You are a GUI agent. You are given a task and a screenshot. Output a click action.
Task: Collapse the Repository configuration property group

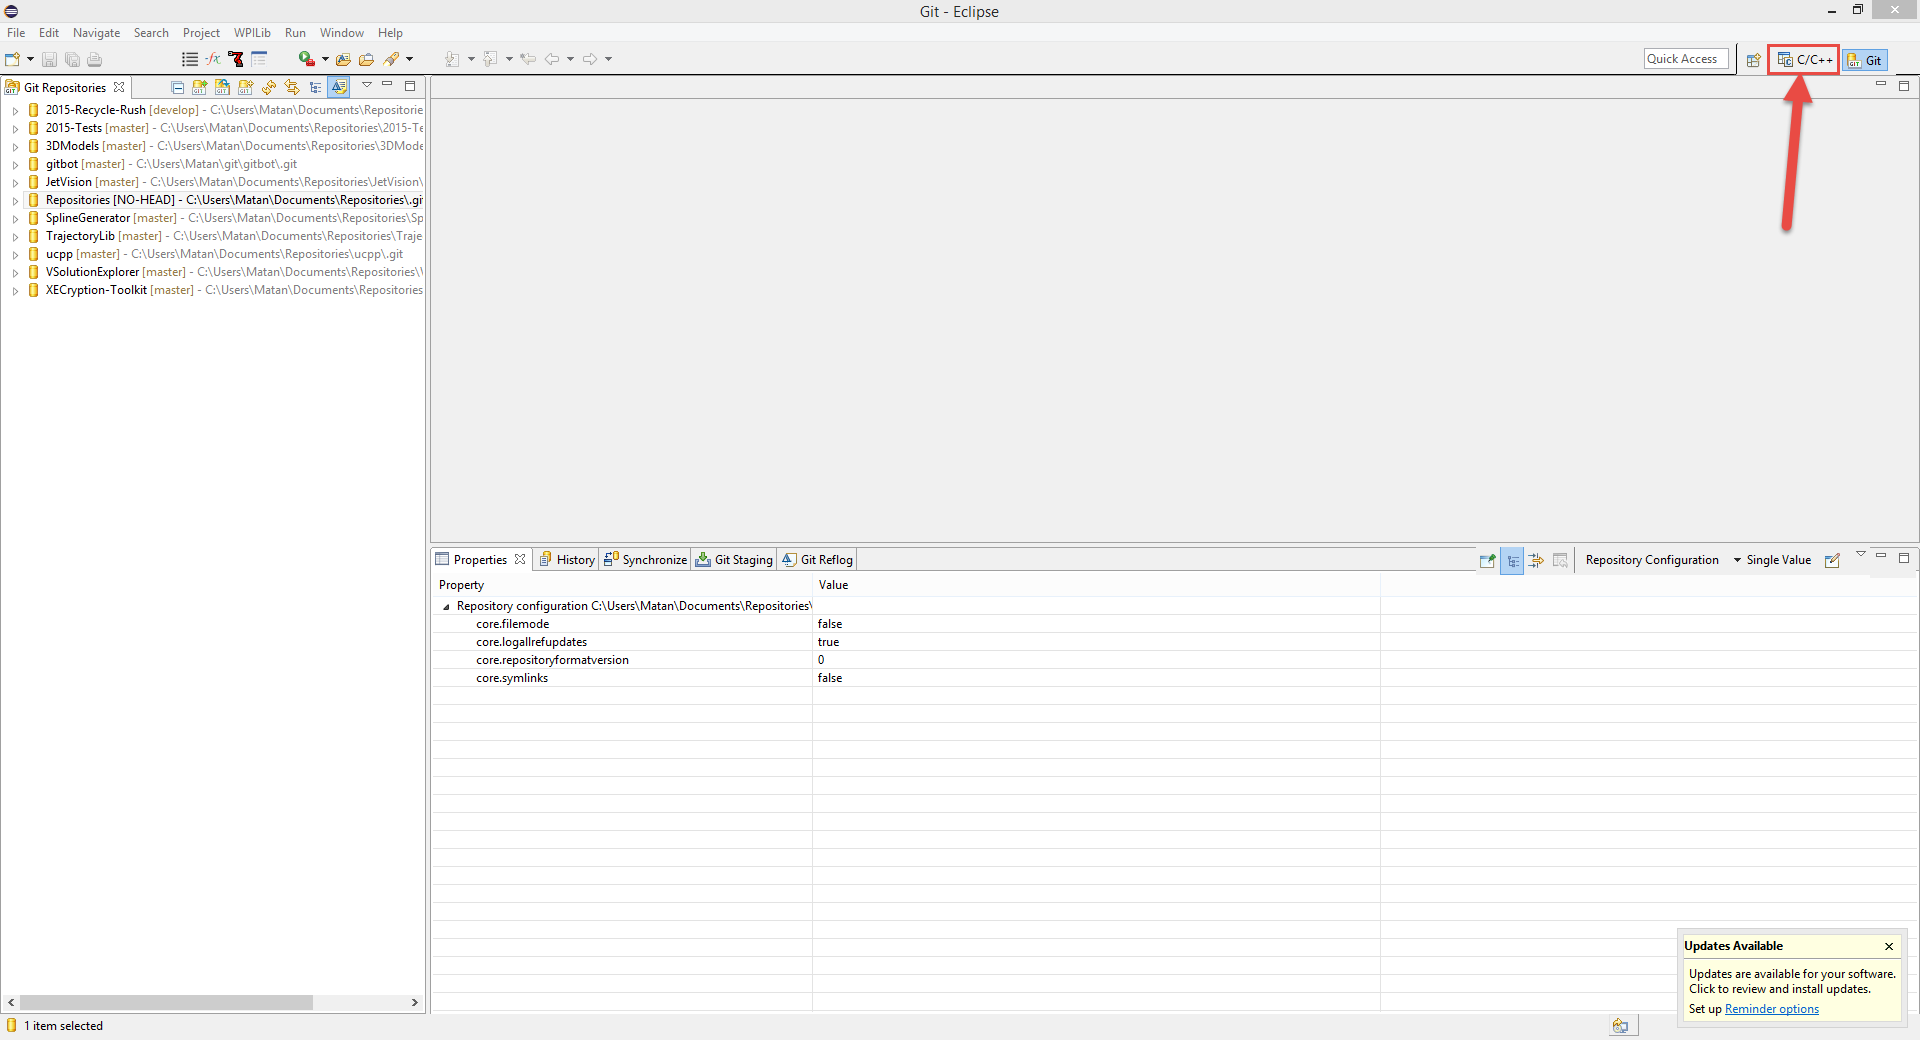point(446,606)
